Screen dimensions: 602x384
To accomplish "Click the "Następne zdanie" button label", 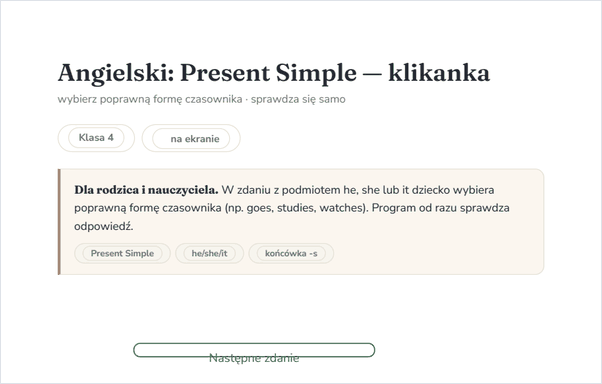I will coord(254,358).
